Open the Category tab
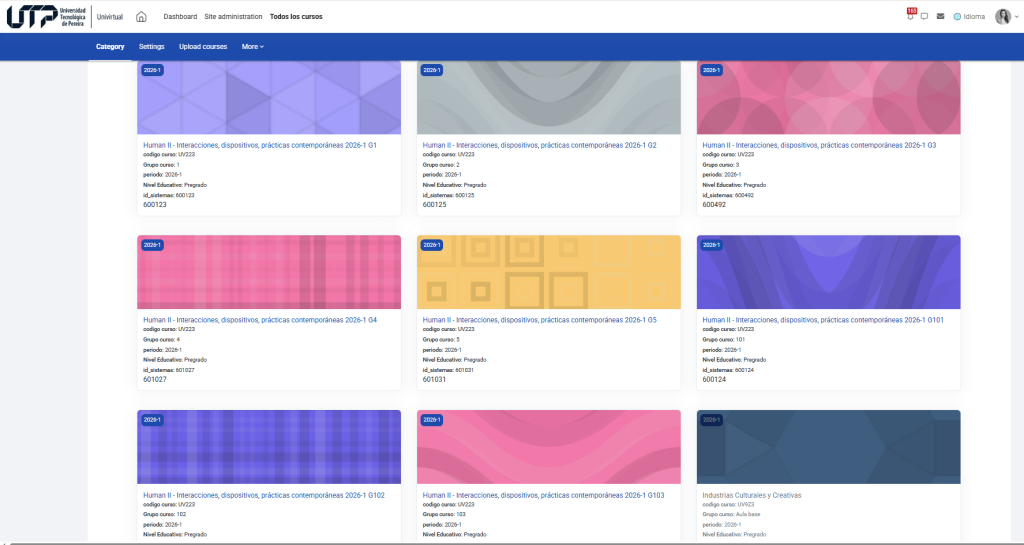 (x=110, y=47)
